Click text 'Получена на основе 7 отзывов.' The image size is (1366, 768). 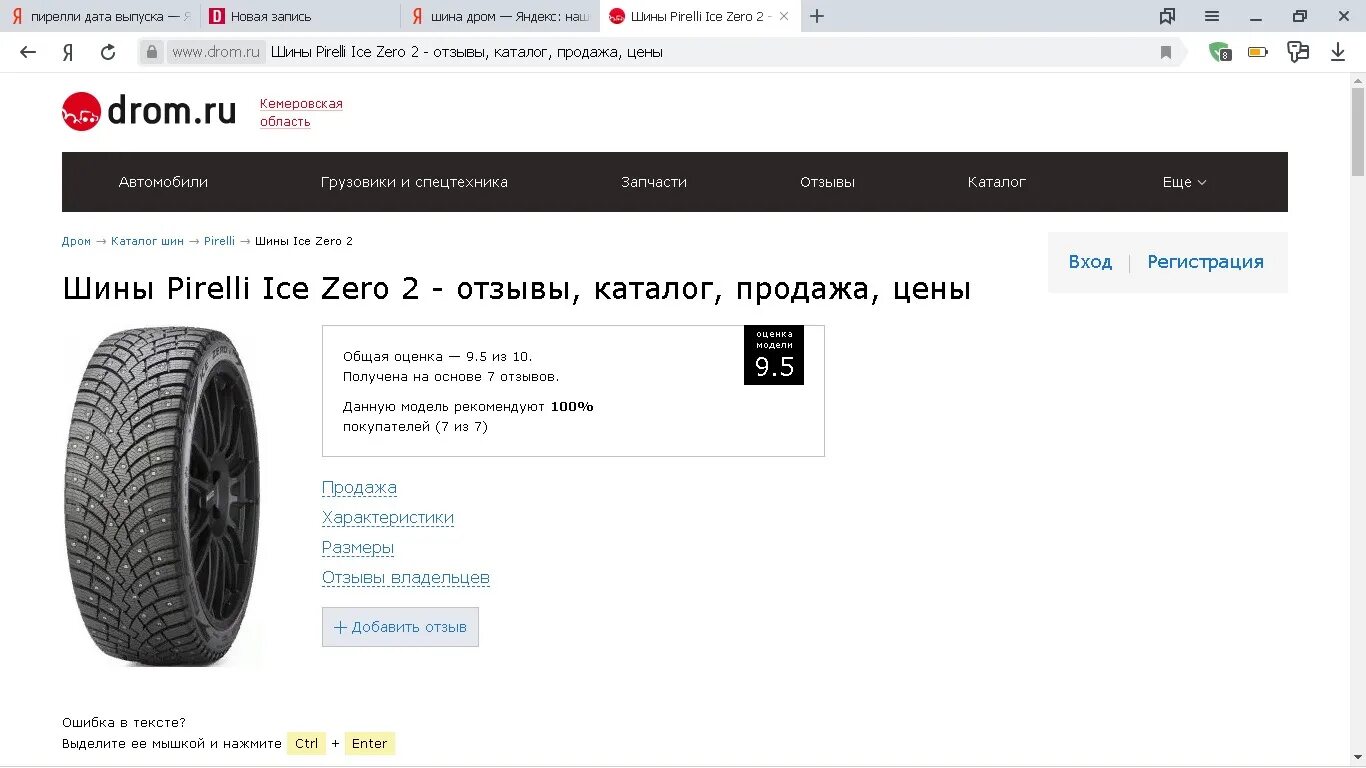point(451,377)
